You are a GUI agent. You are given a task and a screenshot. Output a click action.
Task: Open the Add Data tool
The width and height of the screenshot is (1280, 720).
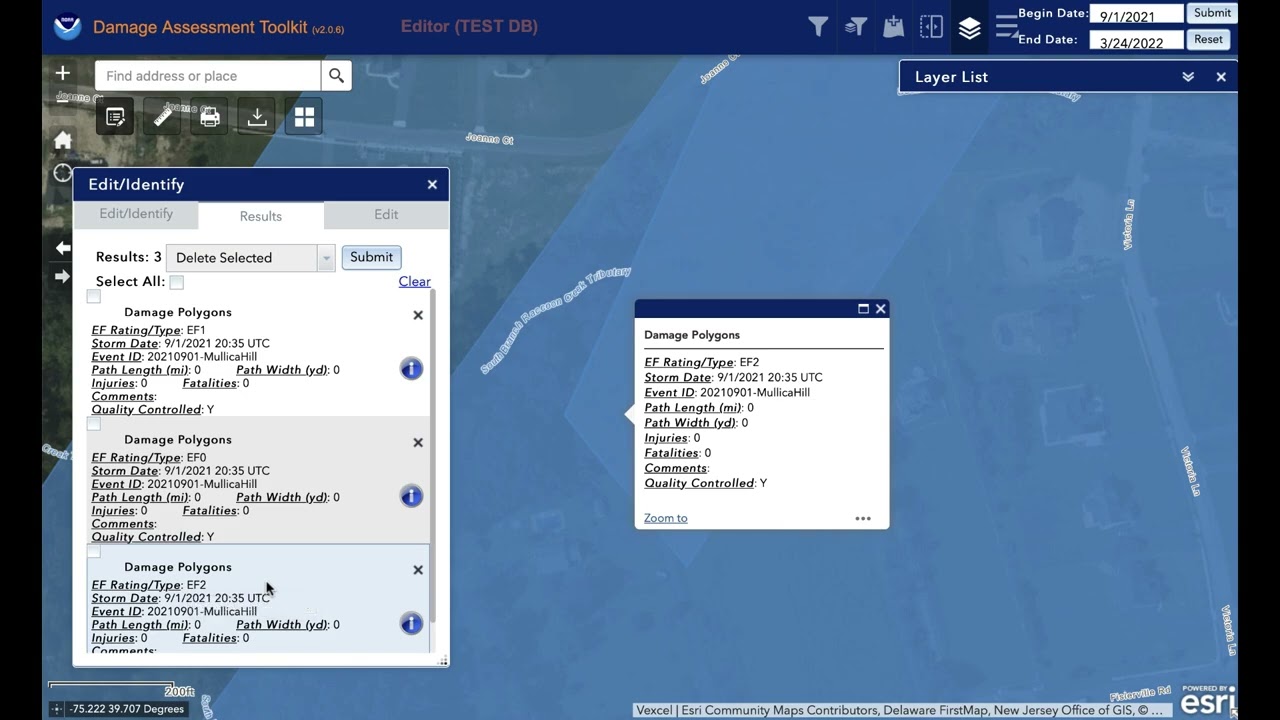pyautogui.click(x=893, y=27)
